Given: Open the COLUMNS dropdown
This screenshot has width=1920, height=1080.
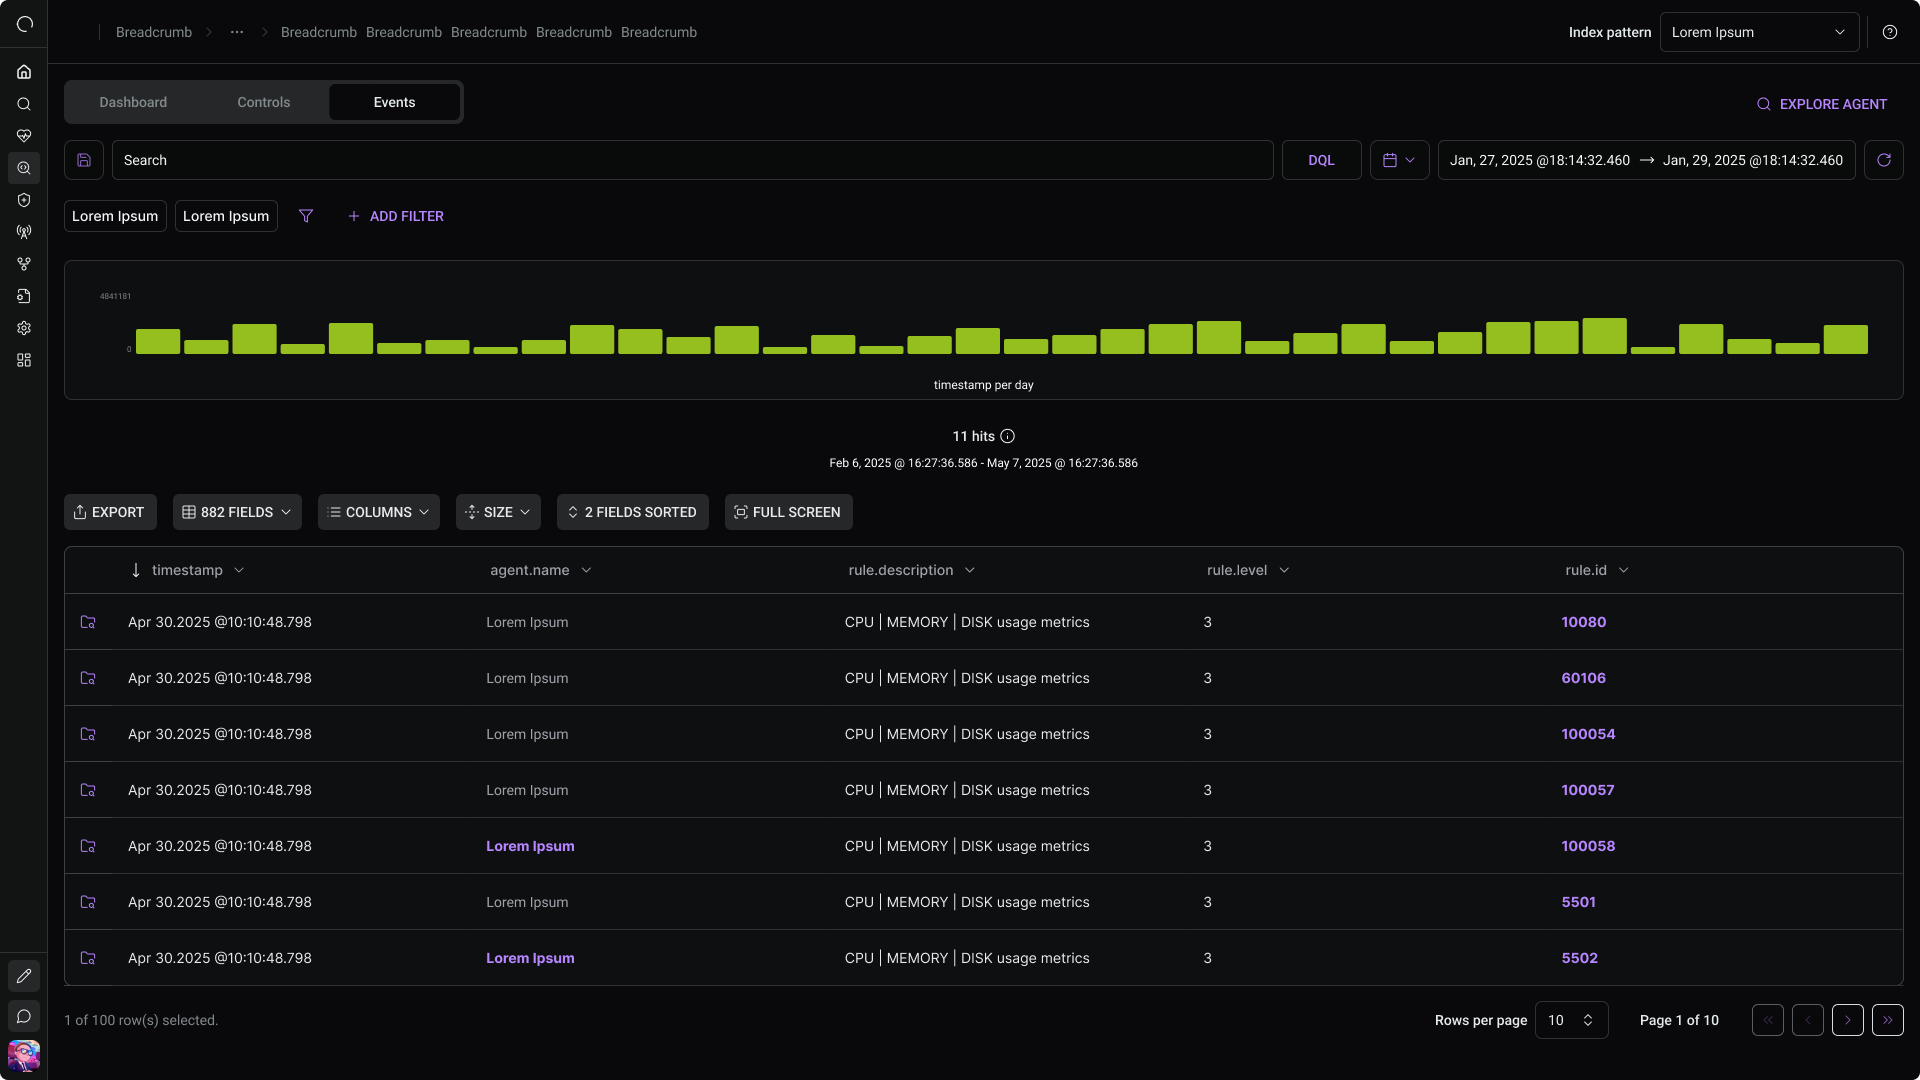Looking at the screenshot, I should coord(378,512).
